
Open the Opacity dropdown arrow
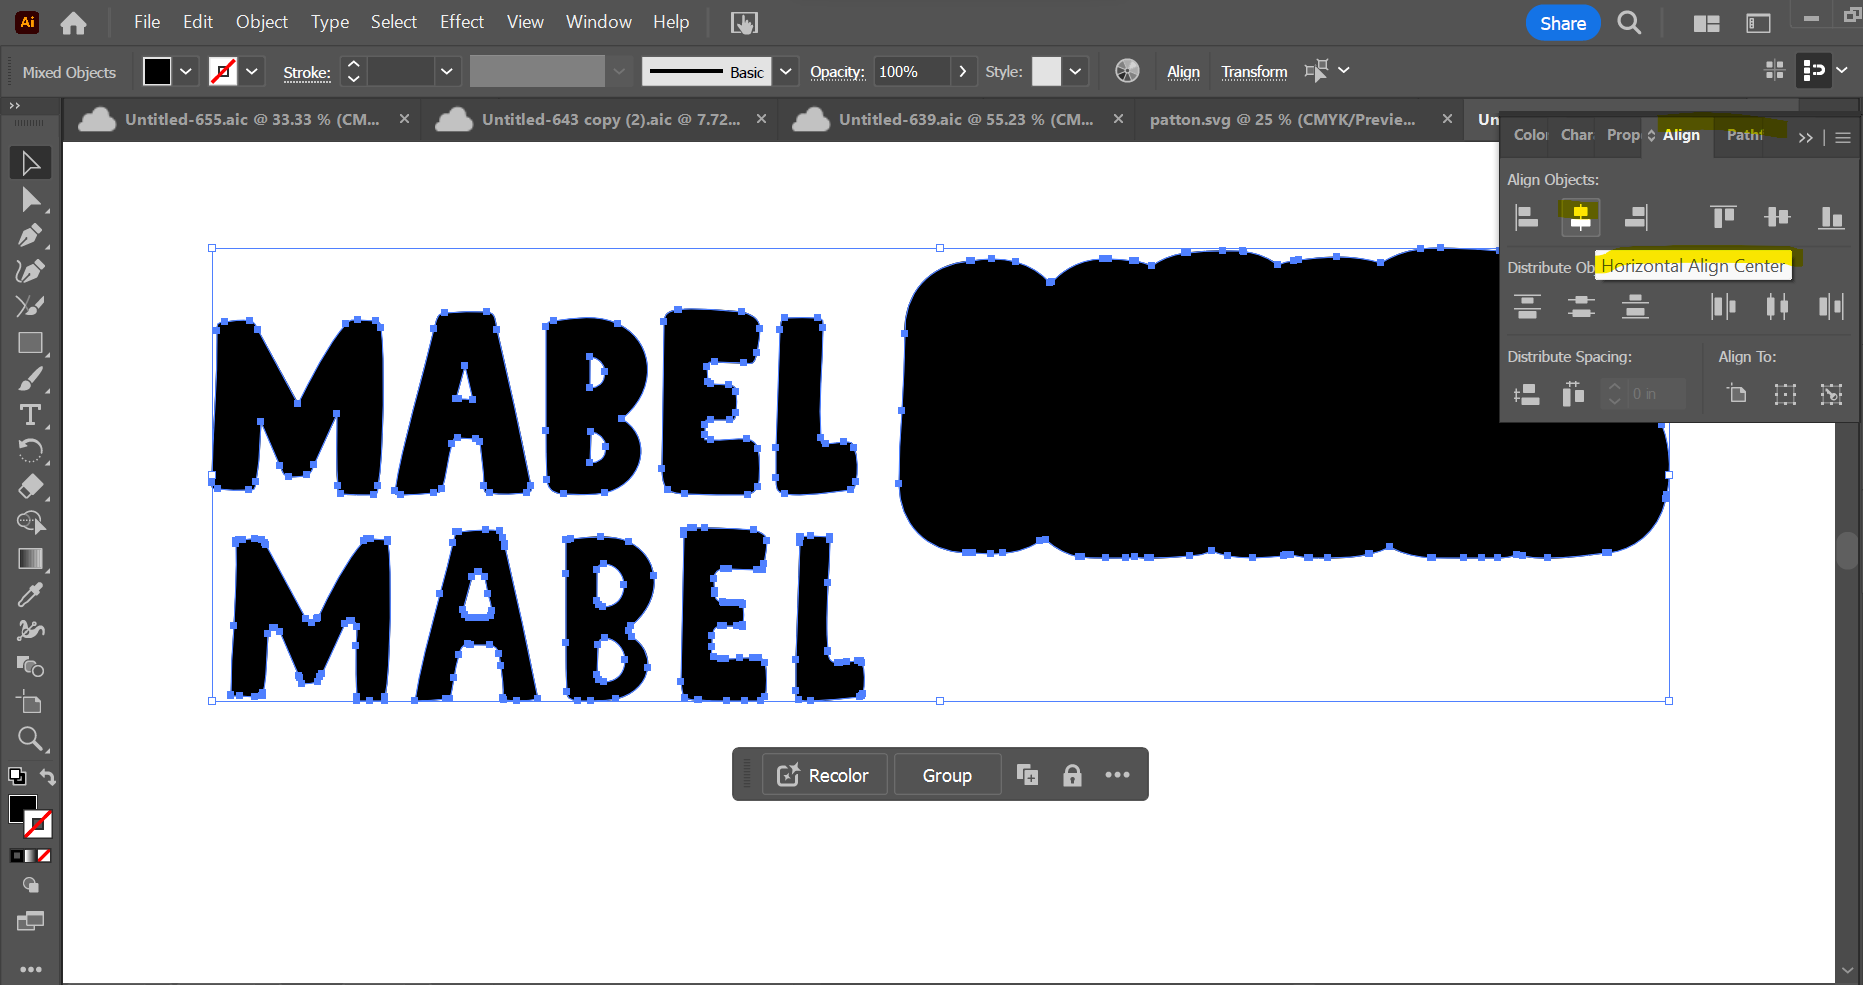click(x=962, y=71)
